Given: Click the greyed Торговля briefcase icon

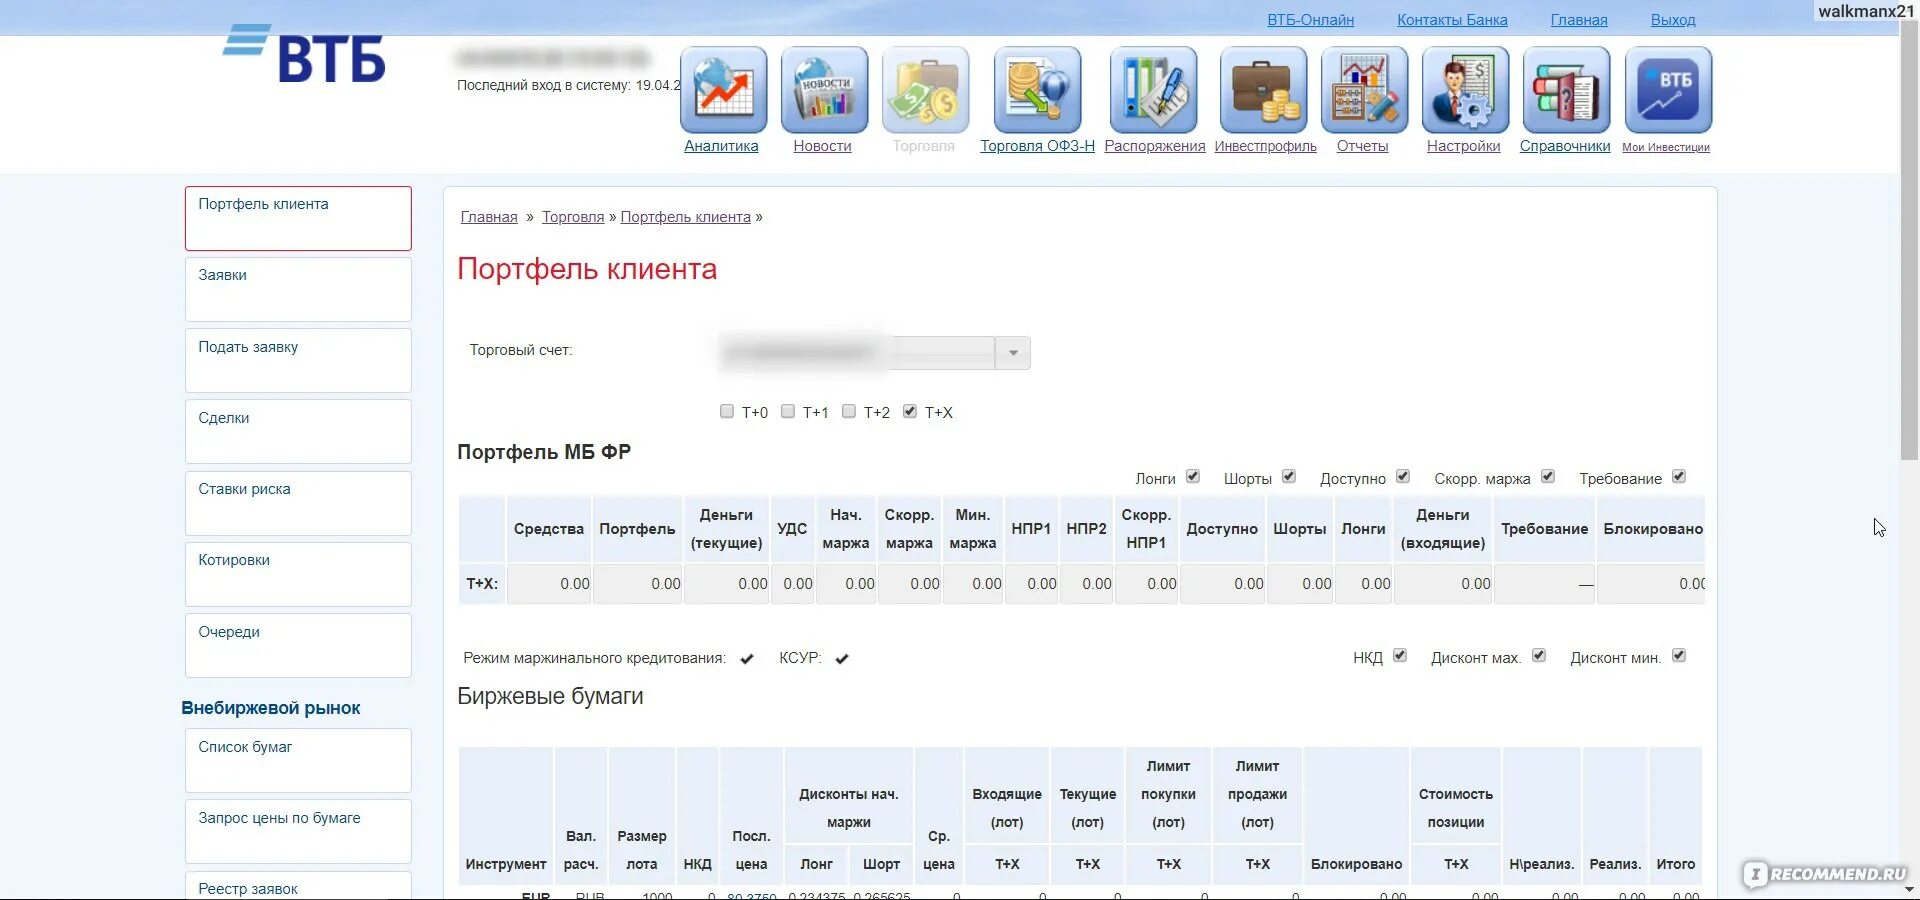Looking at the screenshot, I should [x=925, y=90].
